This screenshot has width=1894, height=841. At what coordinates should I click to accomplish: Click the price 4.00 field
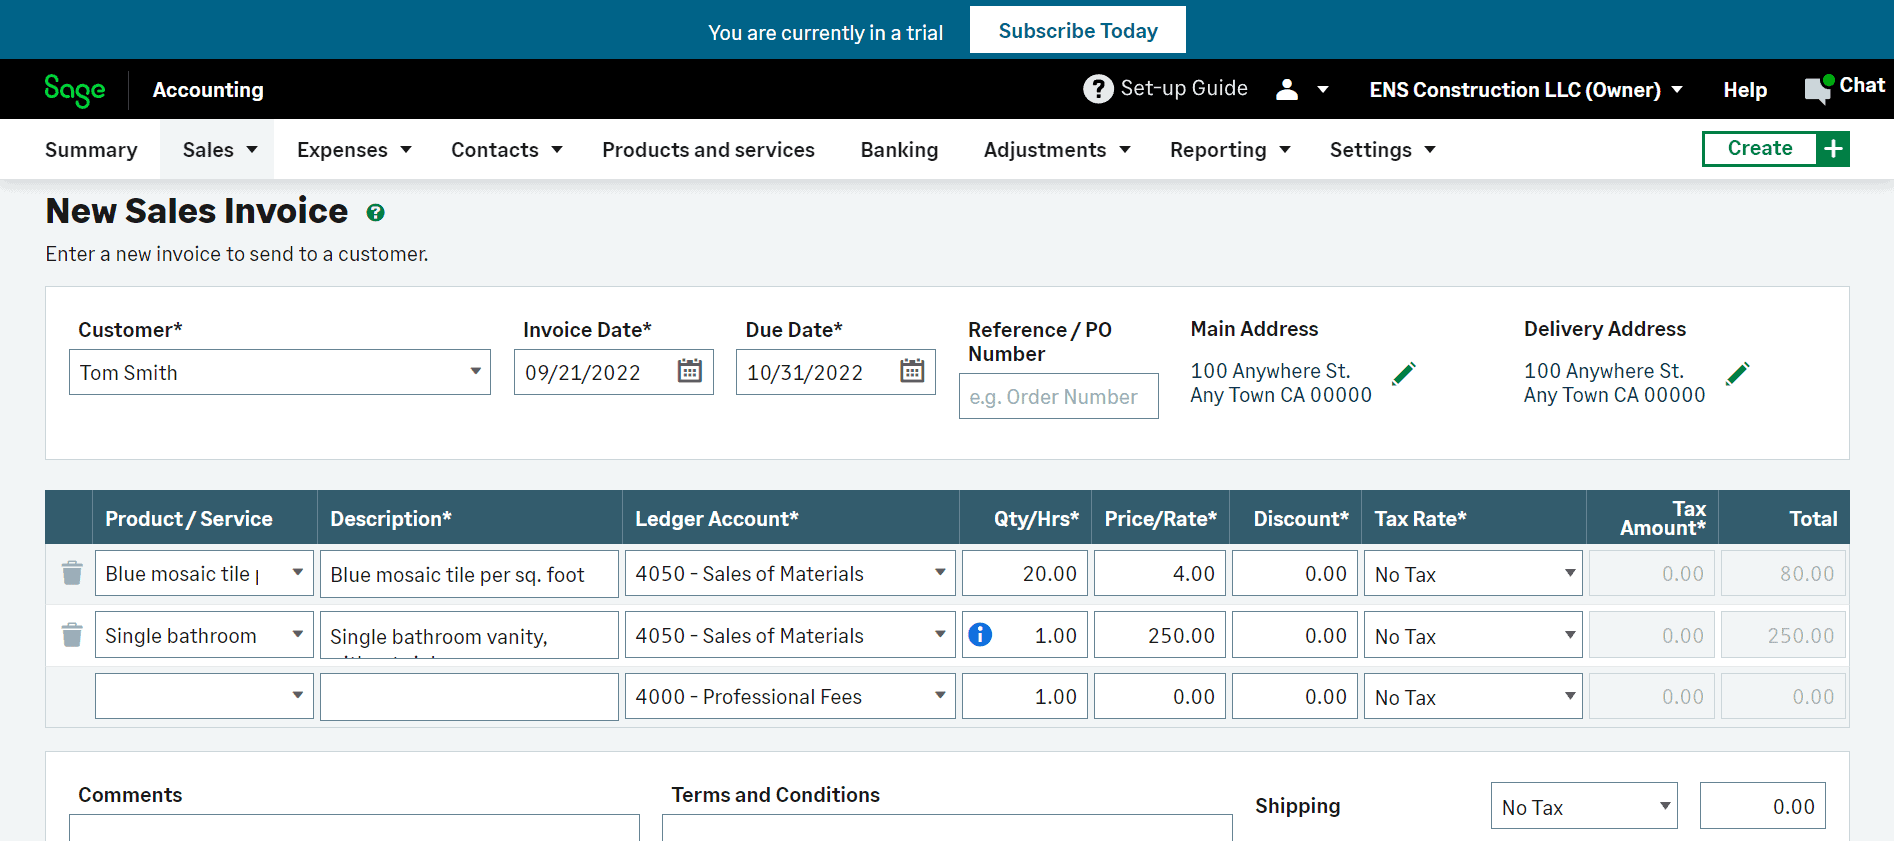1160,574
